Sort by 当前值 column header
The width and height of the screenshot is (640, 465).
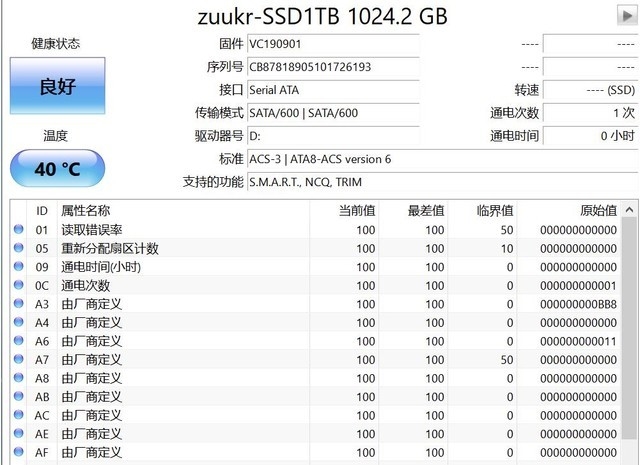click(356, 211)
